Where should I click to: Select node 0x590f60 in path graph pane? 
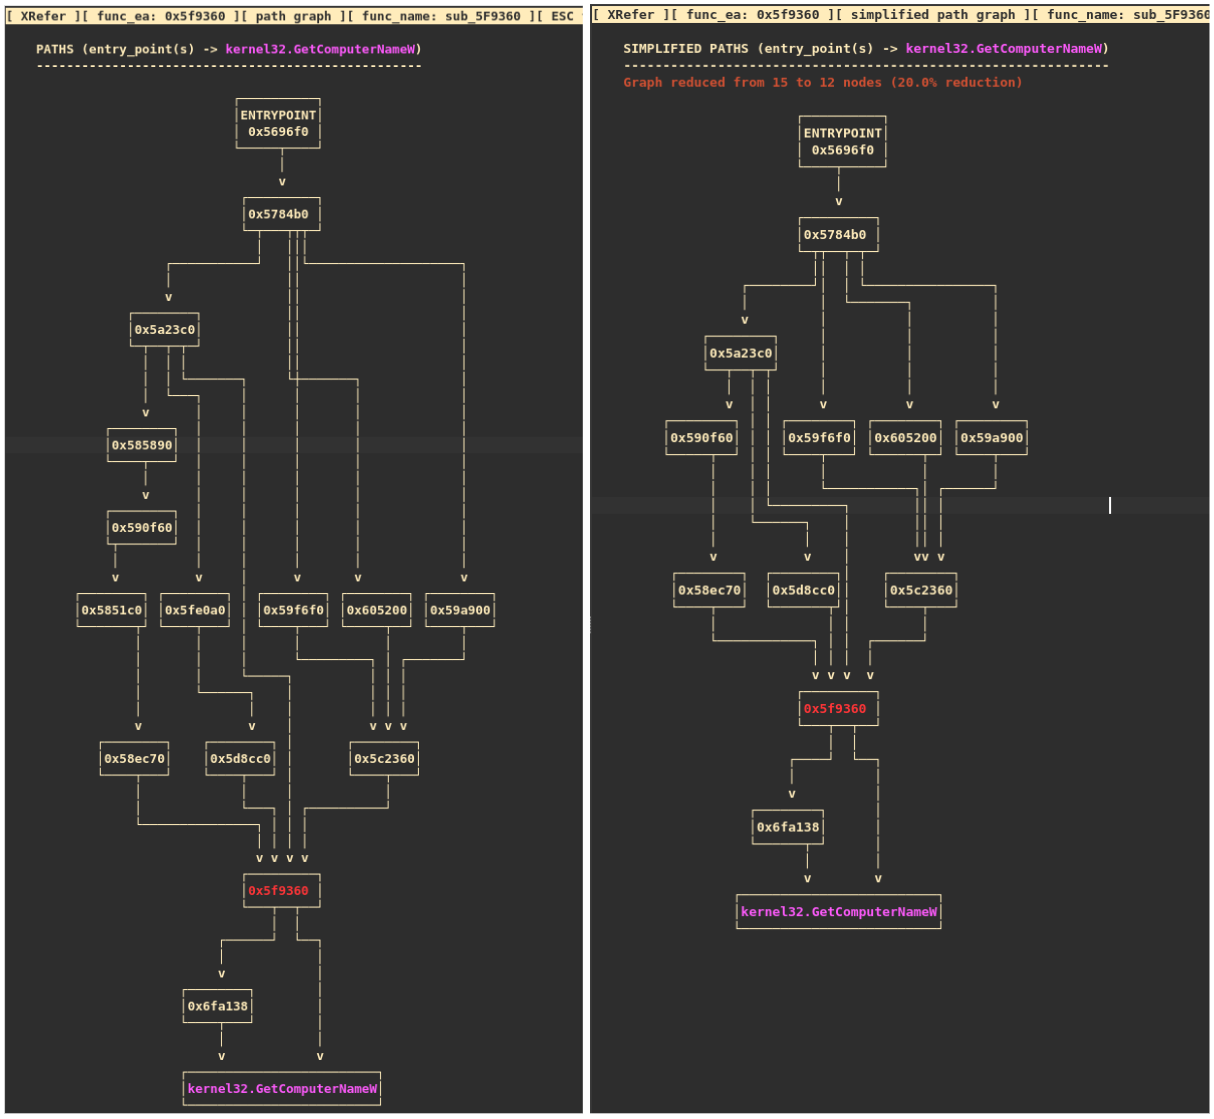(142, 527)
